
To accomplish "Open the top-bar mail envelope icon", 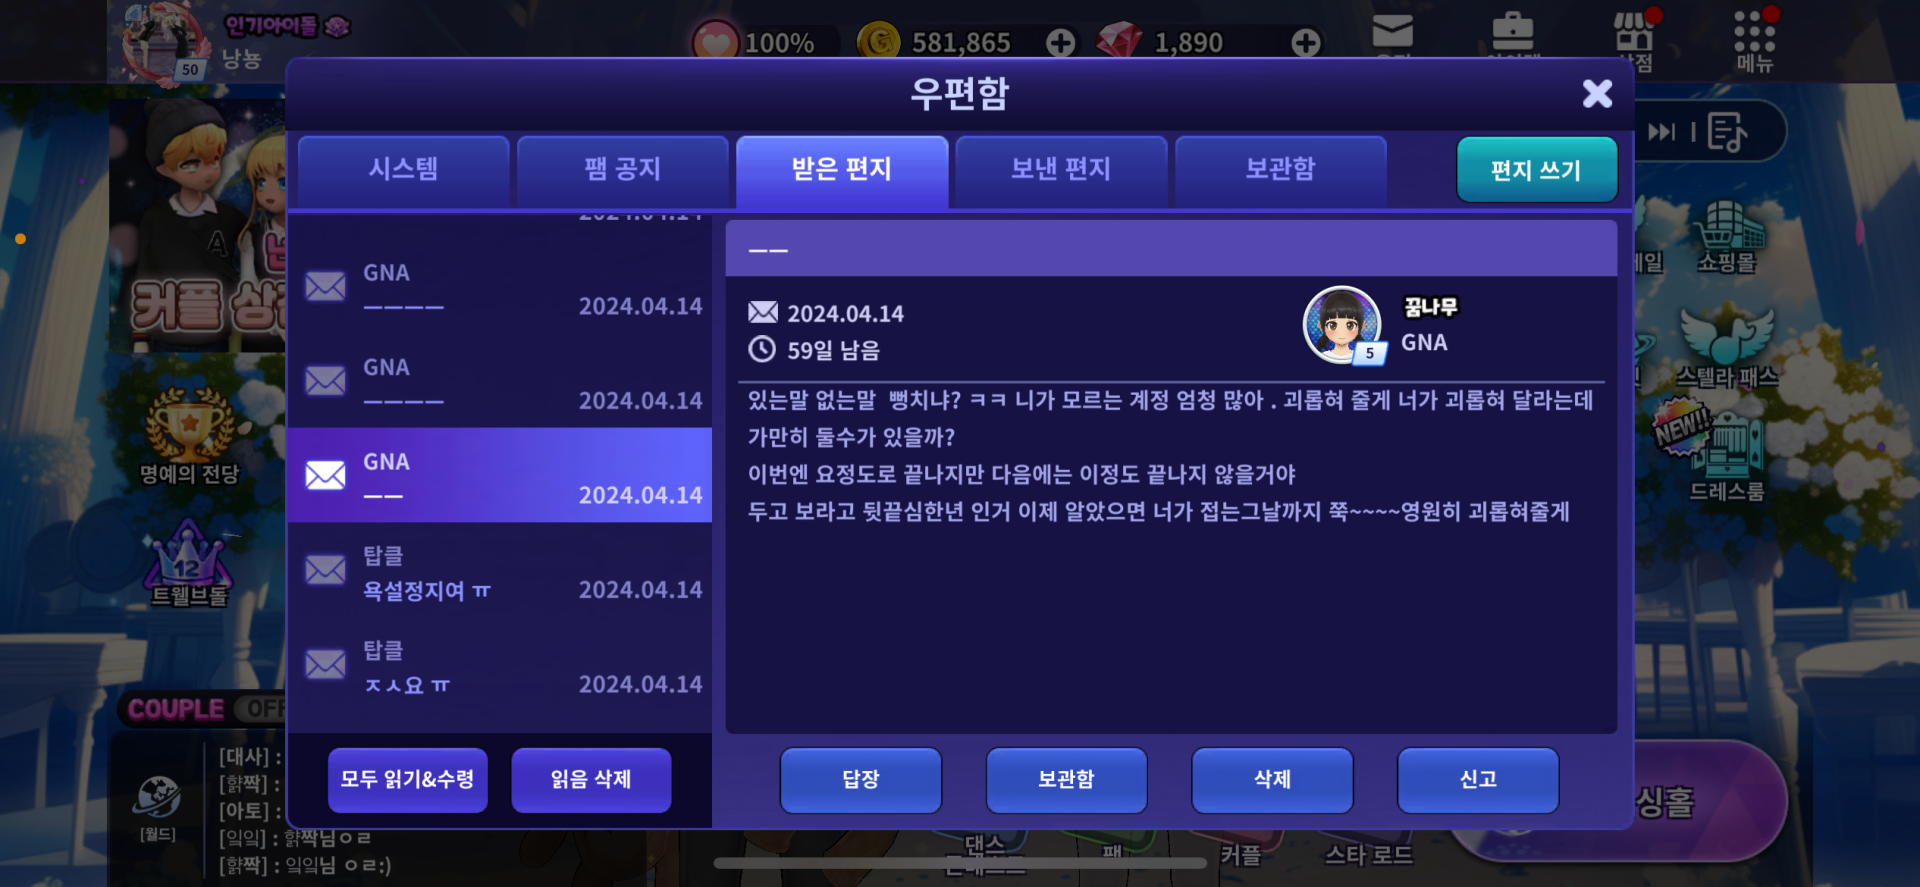I will 1392,32.
